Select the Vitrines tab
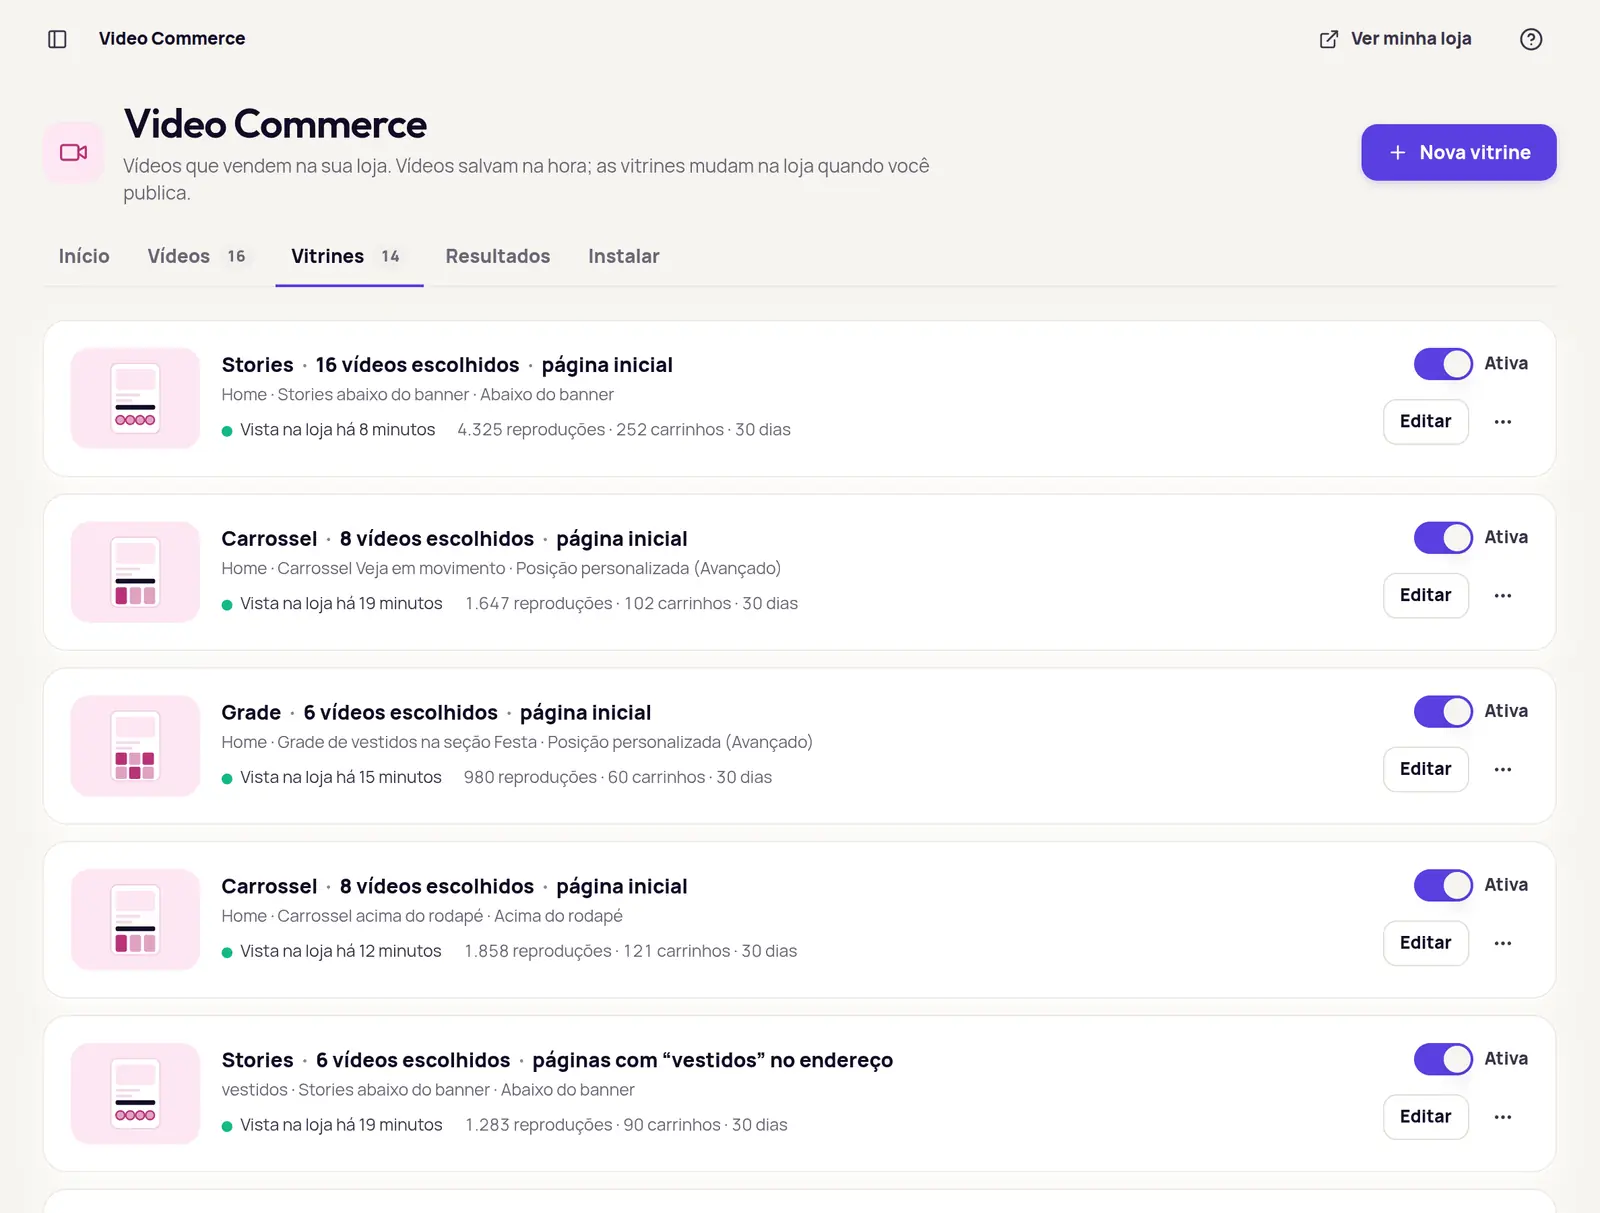This screenshot has height=1213, width=1600. (x=349, y=257)
